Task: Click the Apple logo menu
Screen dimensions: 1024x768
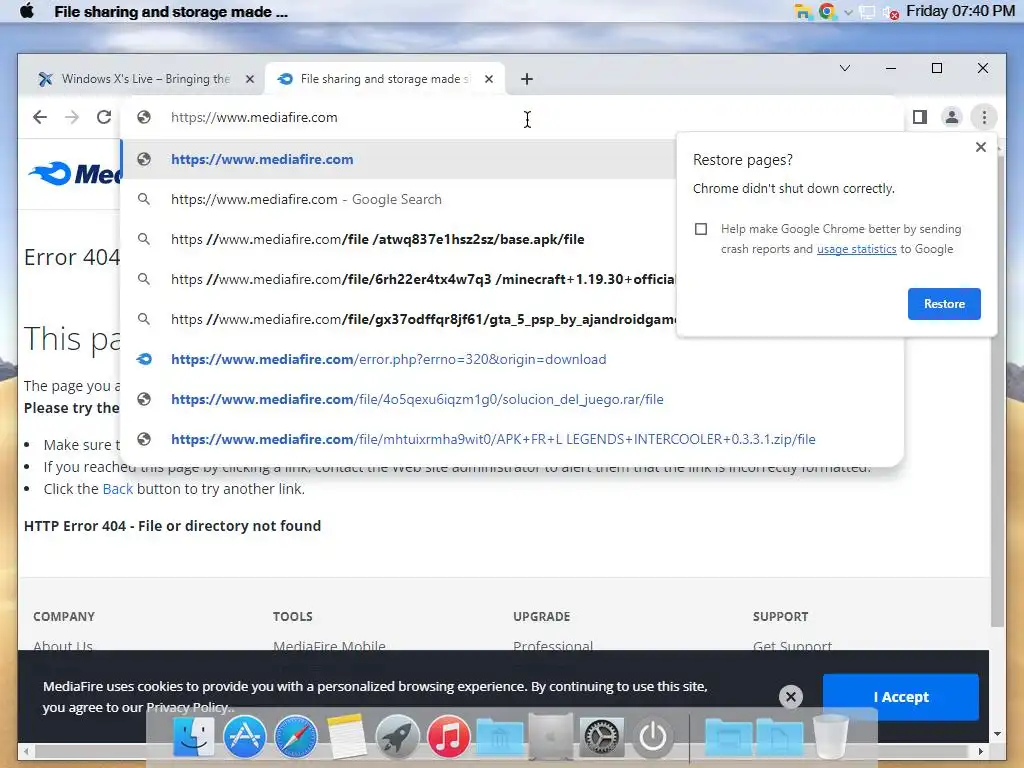Action: (x=27, y=11)
